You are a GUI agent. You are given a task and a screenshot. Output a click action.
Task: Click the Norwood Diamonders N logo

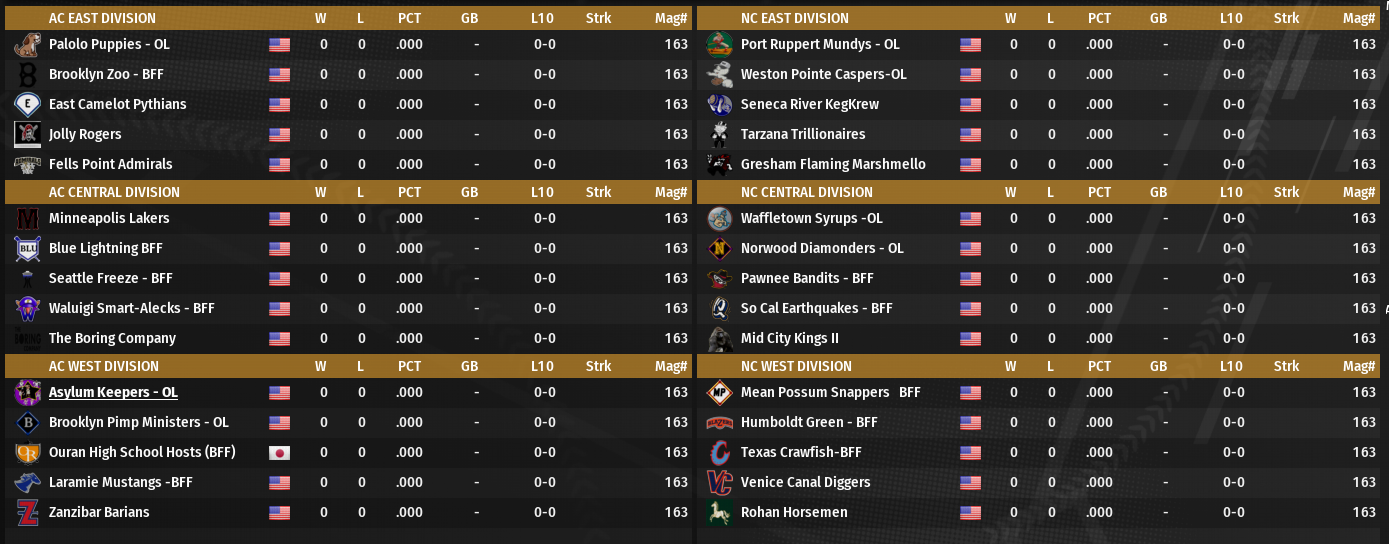(719, 248)
